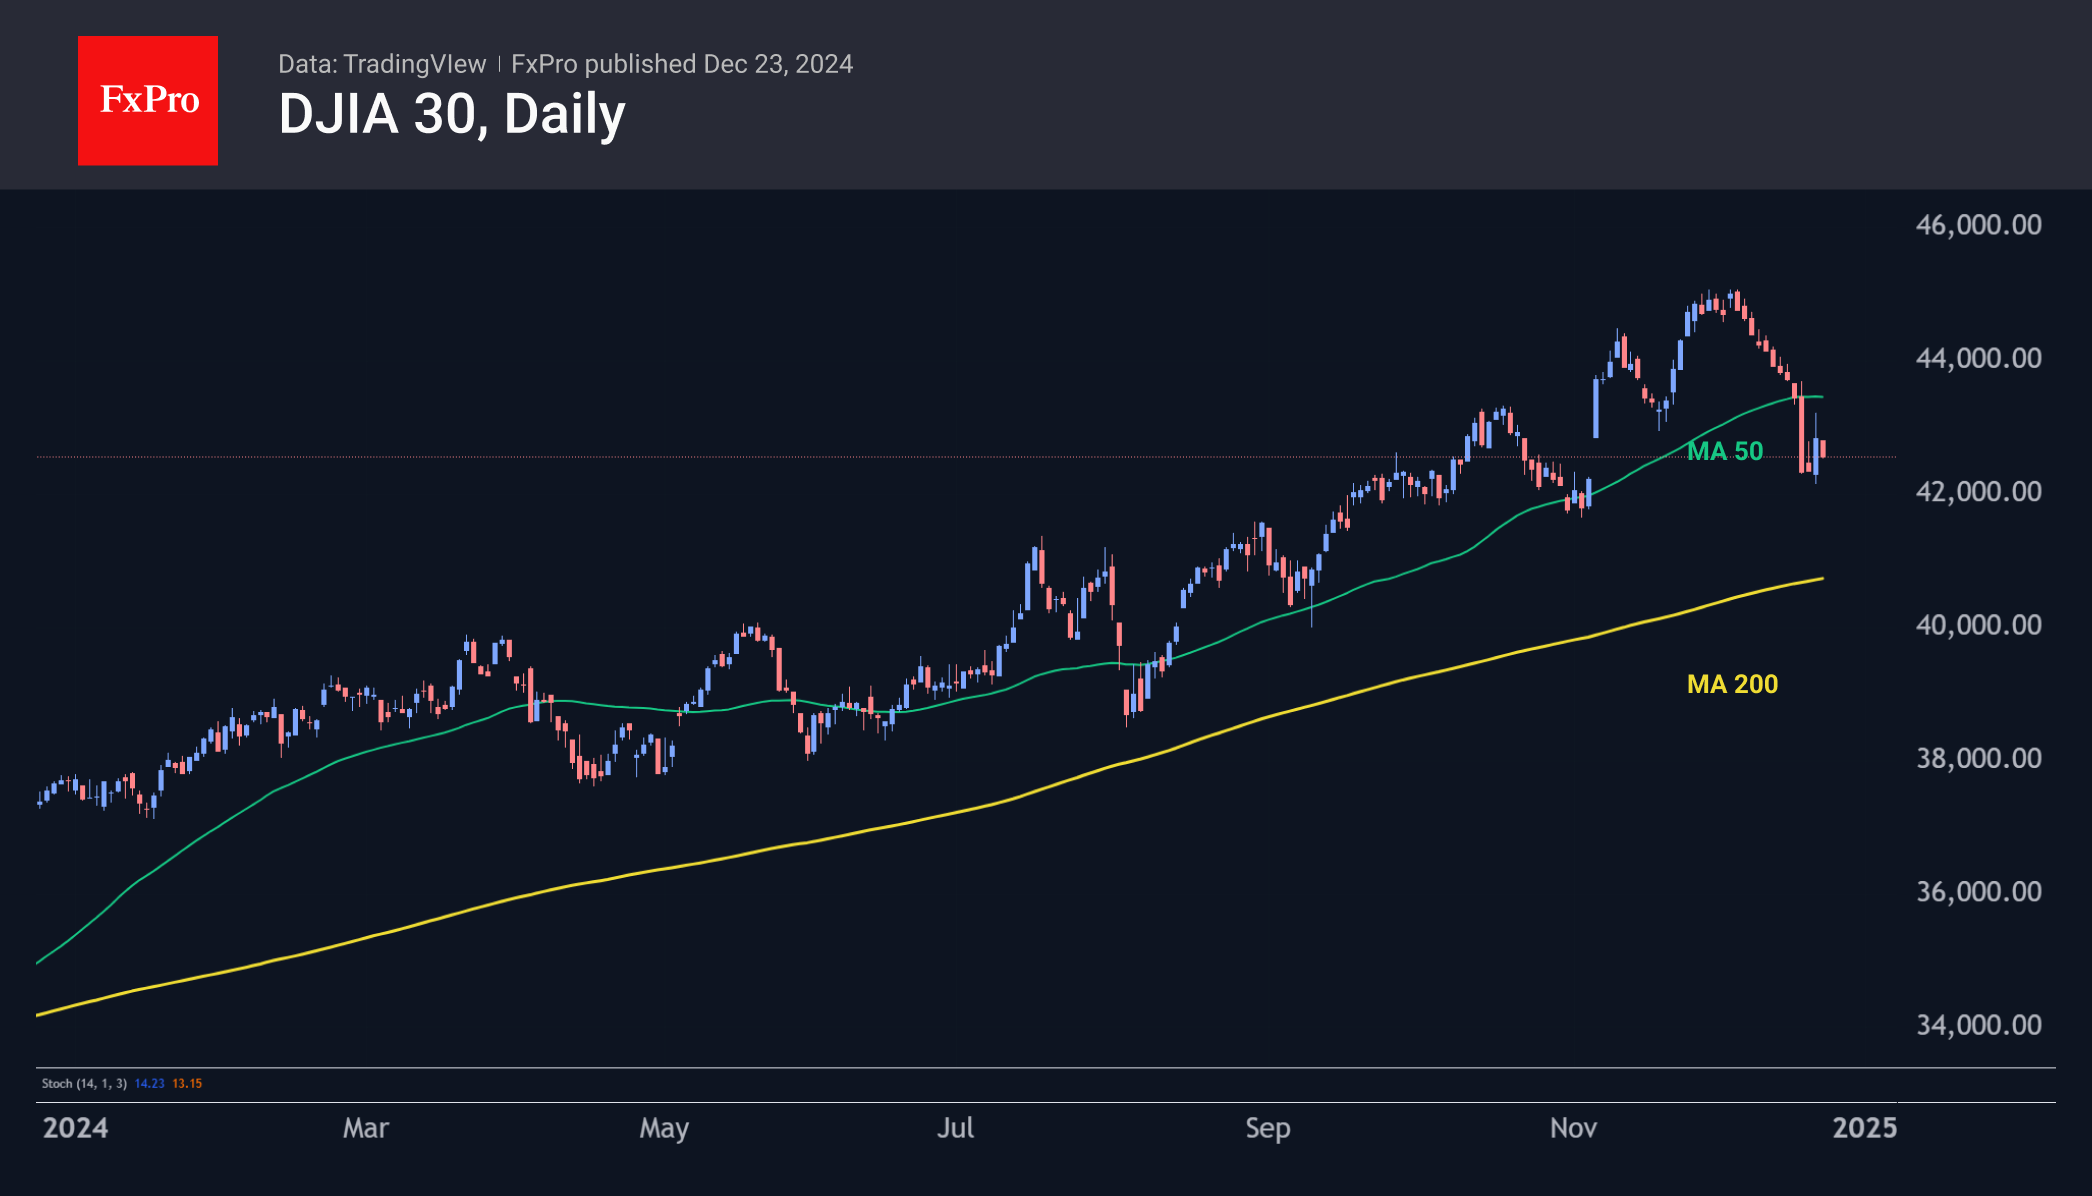Click the 2025 label on time axis
Viewport: 2092px width, 1196px height.
(x=1864, y=1128)
